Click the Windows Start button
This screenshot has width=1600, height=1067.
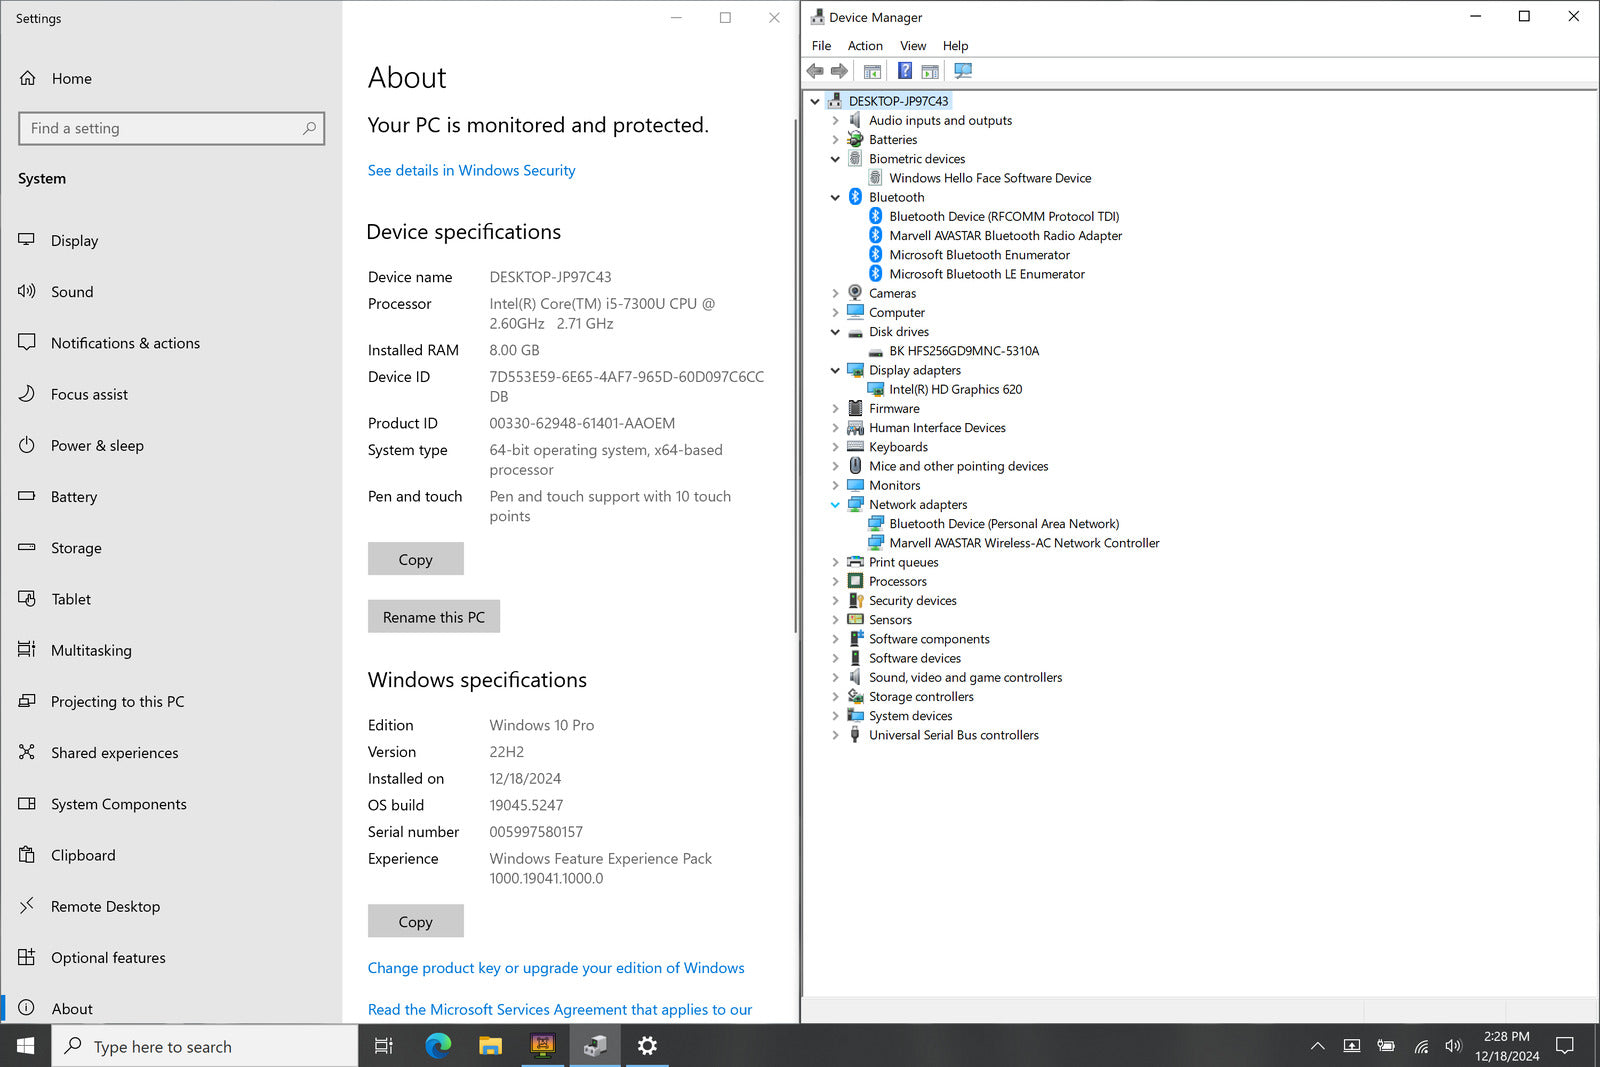(x=26, y=1046)
